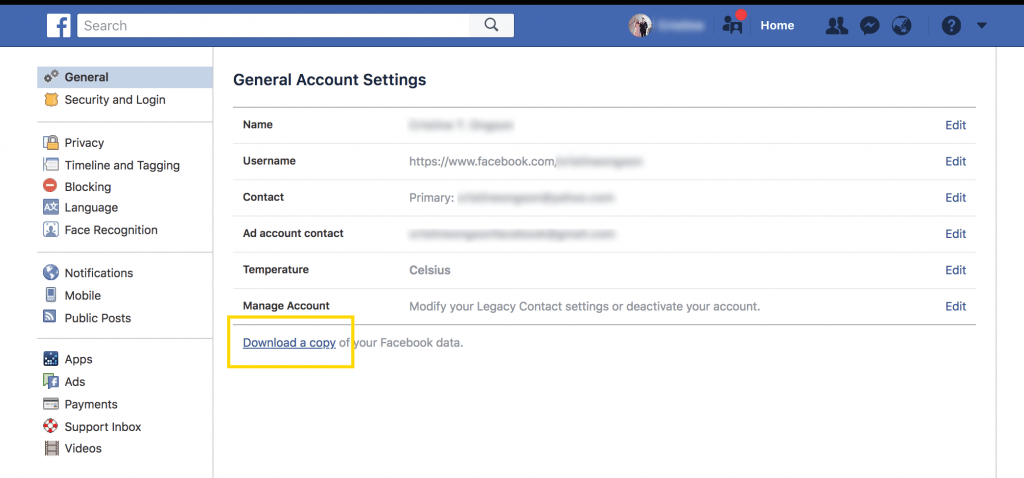Open the Messenger icon

coord(870,26)
